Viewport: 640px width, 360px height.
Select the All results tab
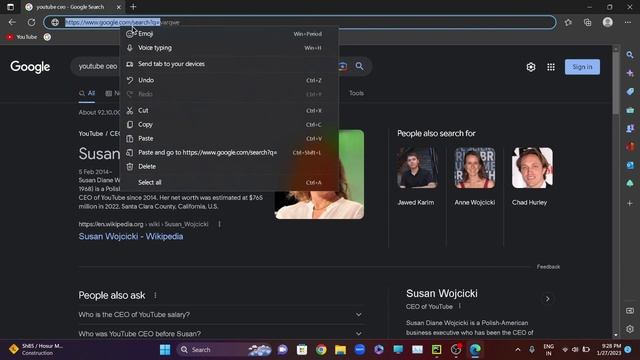[87, 93]
